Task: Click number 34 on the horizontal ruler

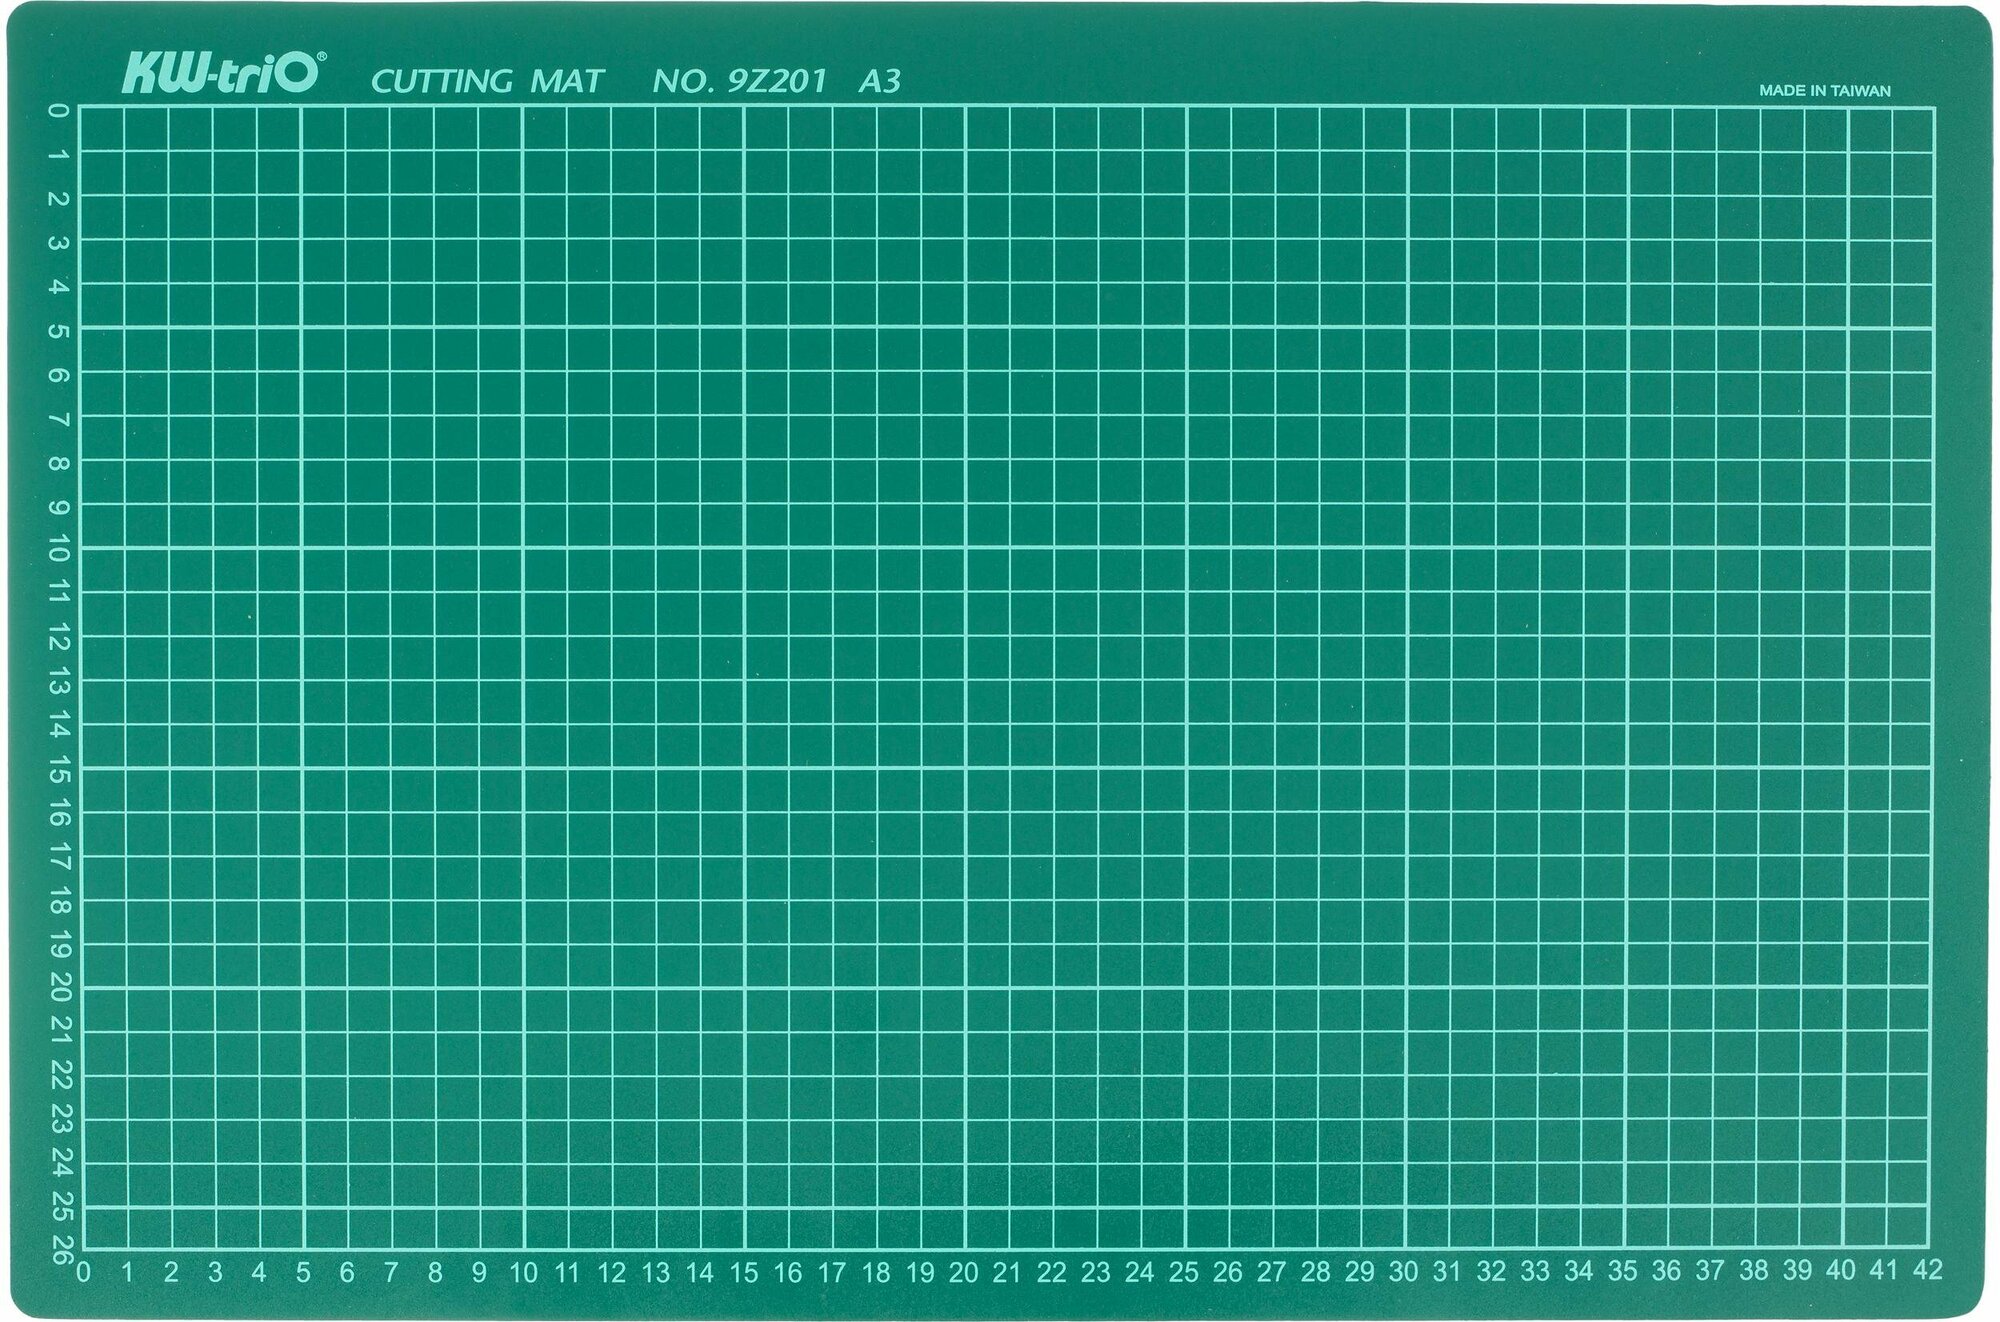Action: [x=1578, y=1271]
